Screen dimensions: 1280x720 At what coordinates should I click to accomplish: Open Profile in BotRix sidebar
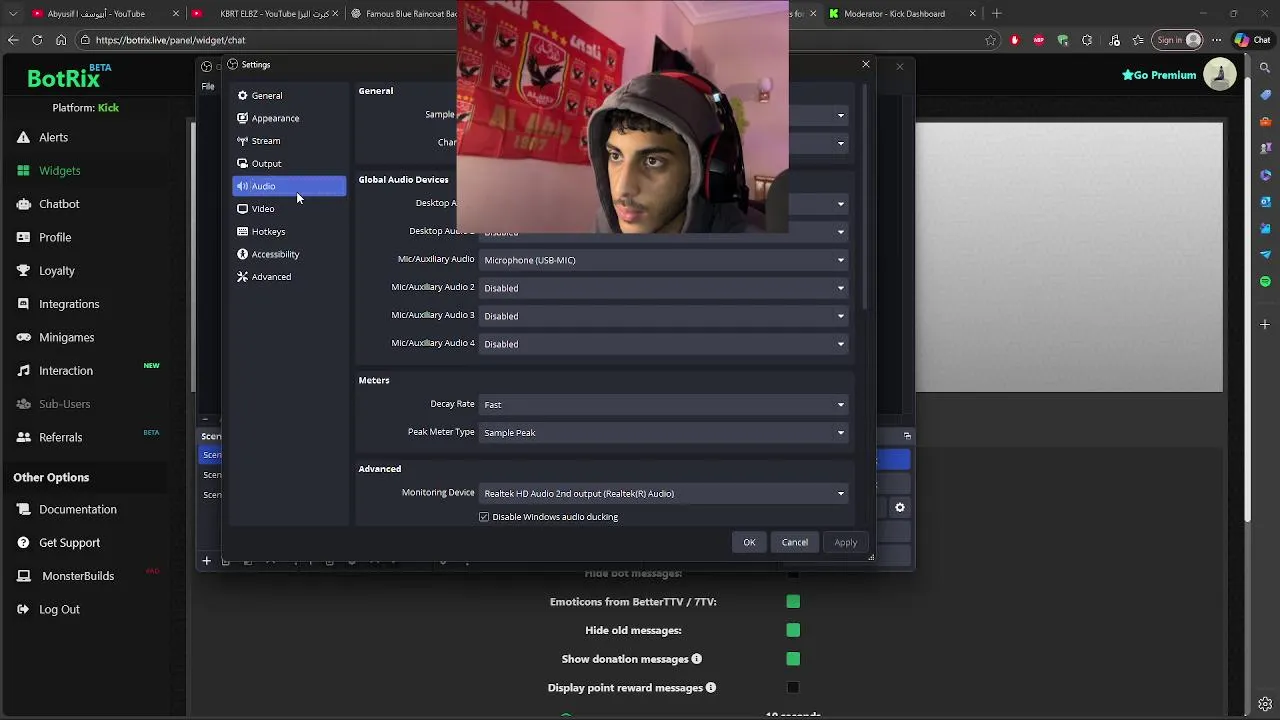click(55, 237)
